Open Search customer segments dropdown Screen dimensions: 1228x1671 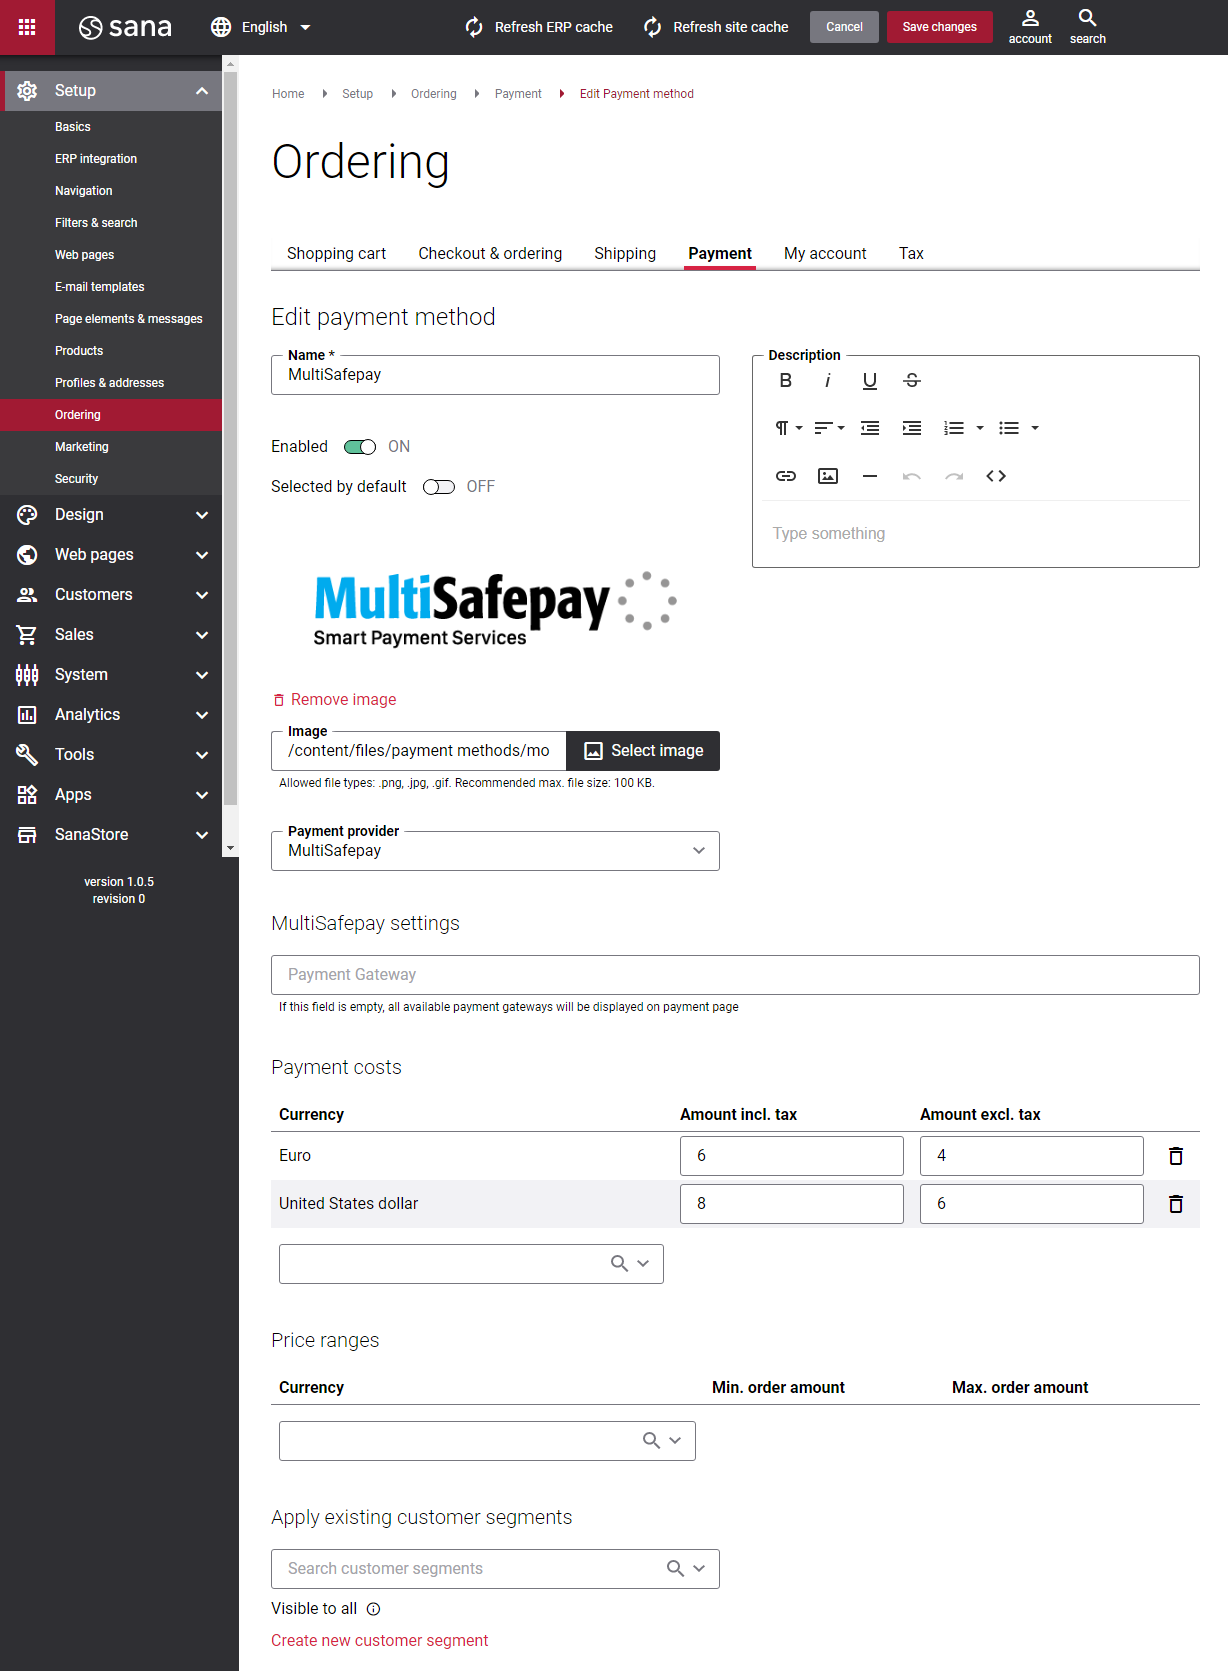coord(699,1569)
